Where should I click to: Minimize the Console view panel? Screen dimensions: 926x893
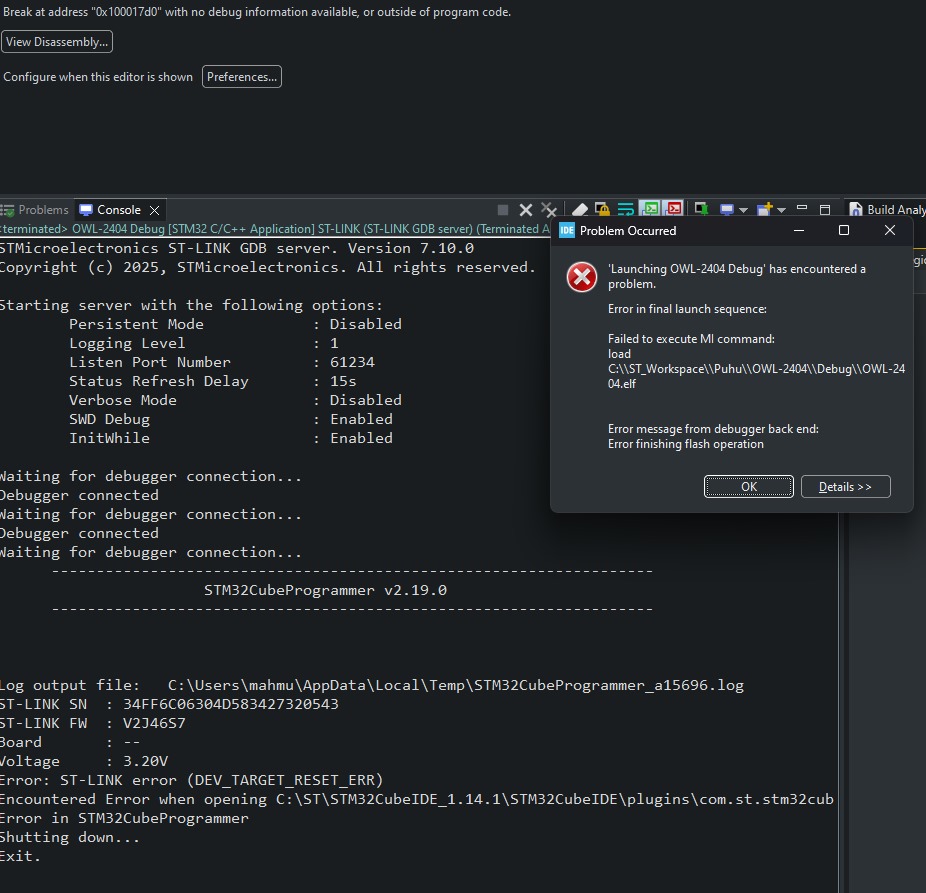[802, 208]
